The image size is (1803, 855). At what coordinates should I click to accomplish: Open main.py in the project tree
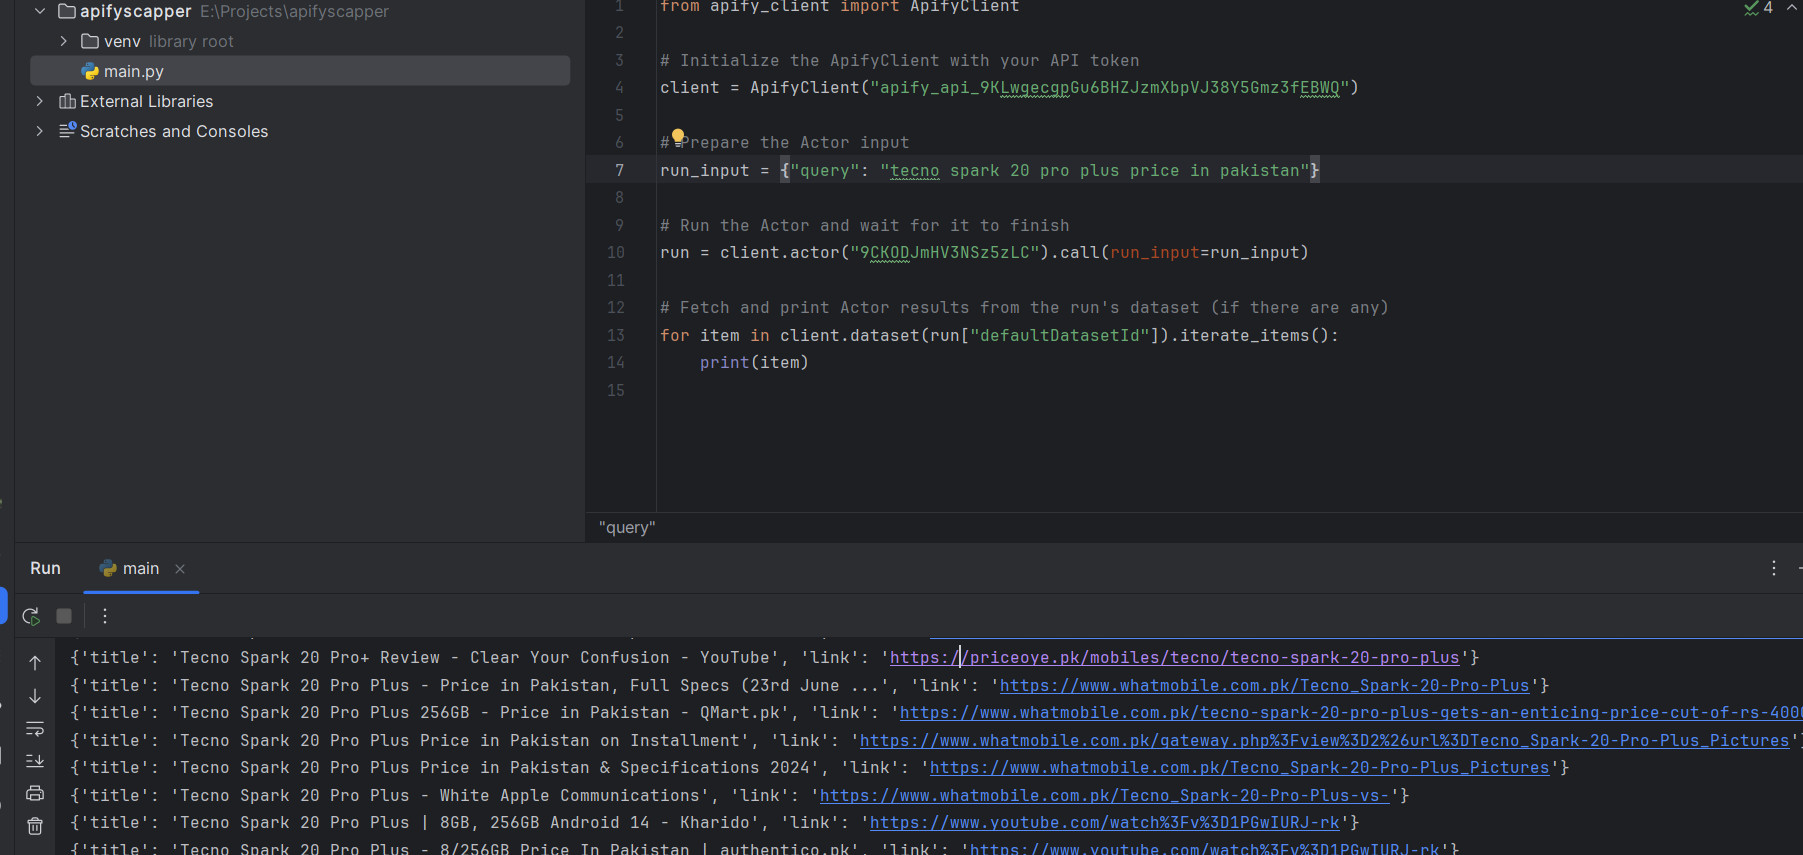click(x=133, y=71)
